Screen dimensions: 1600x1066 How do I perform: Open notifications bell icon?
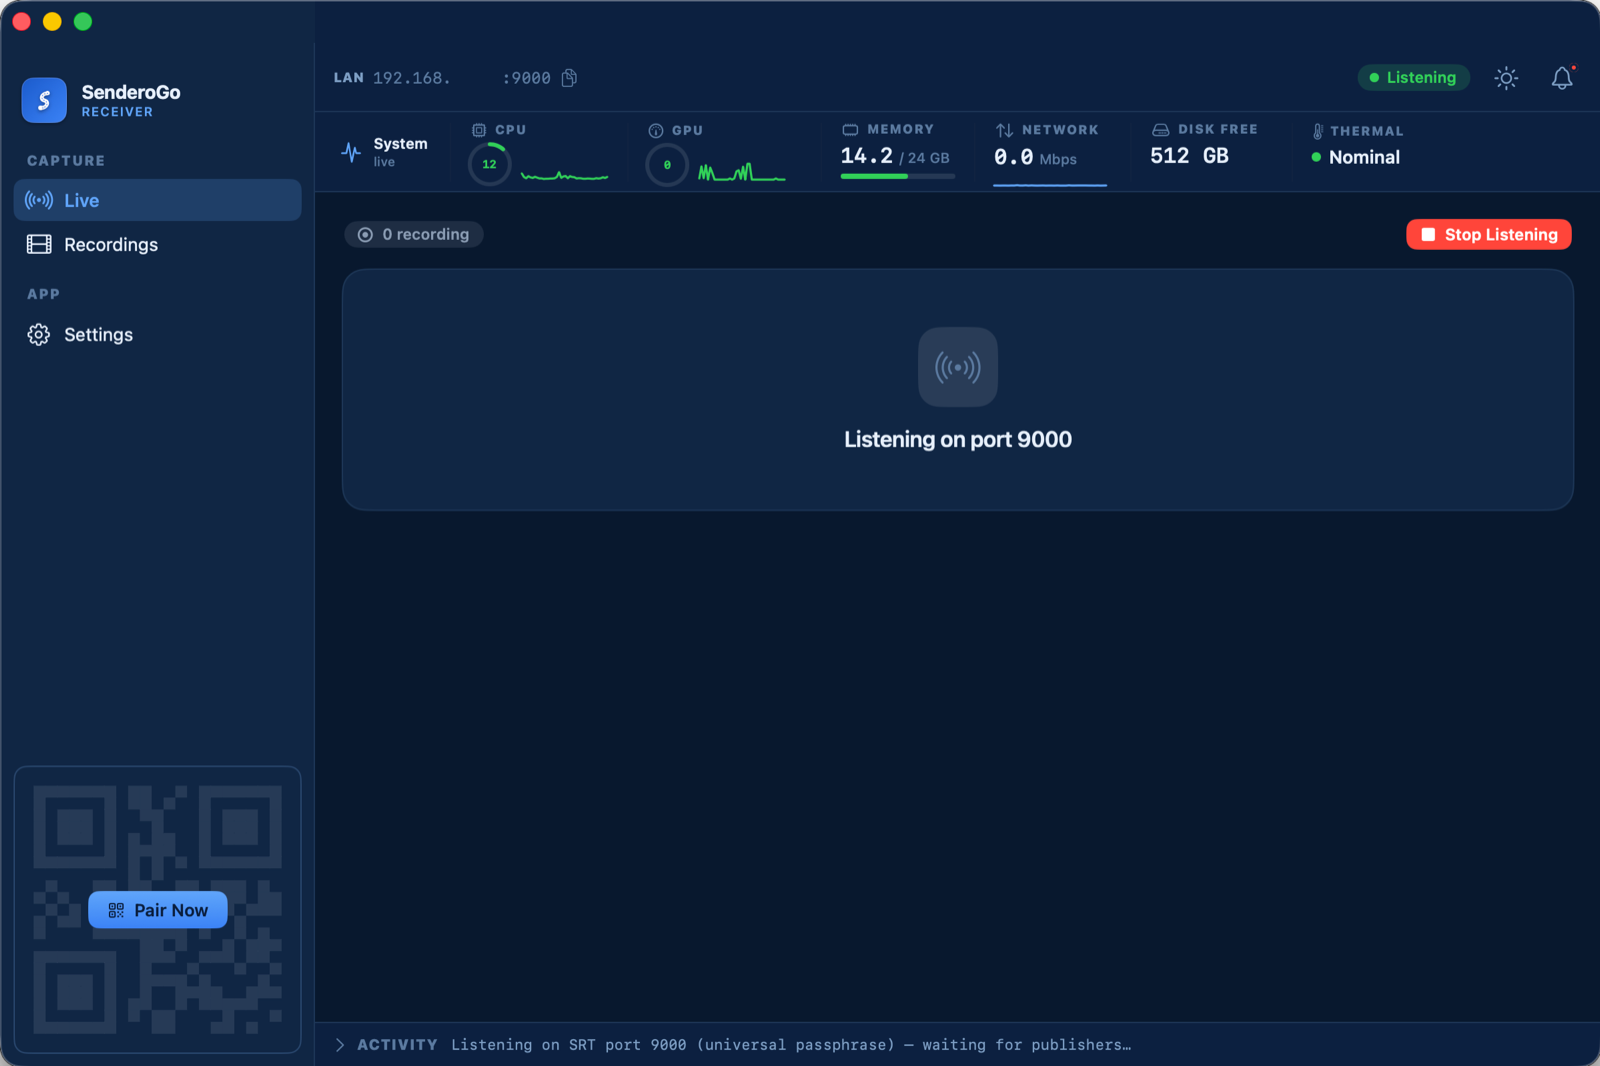(1562, 78)
